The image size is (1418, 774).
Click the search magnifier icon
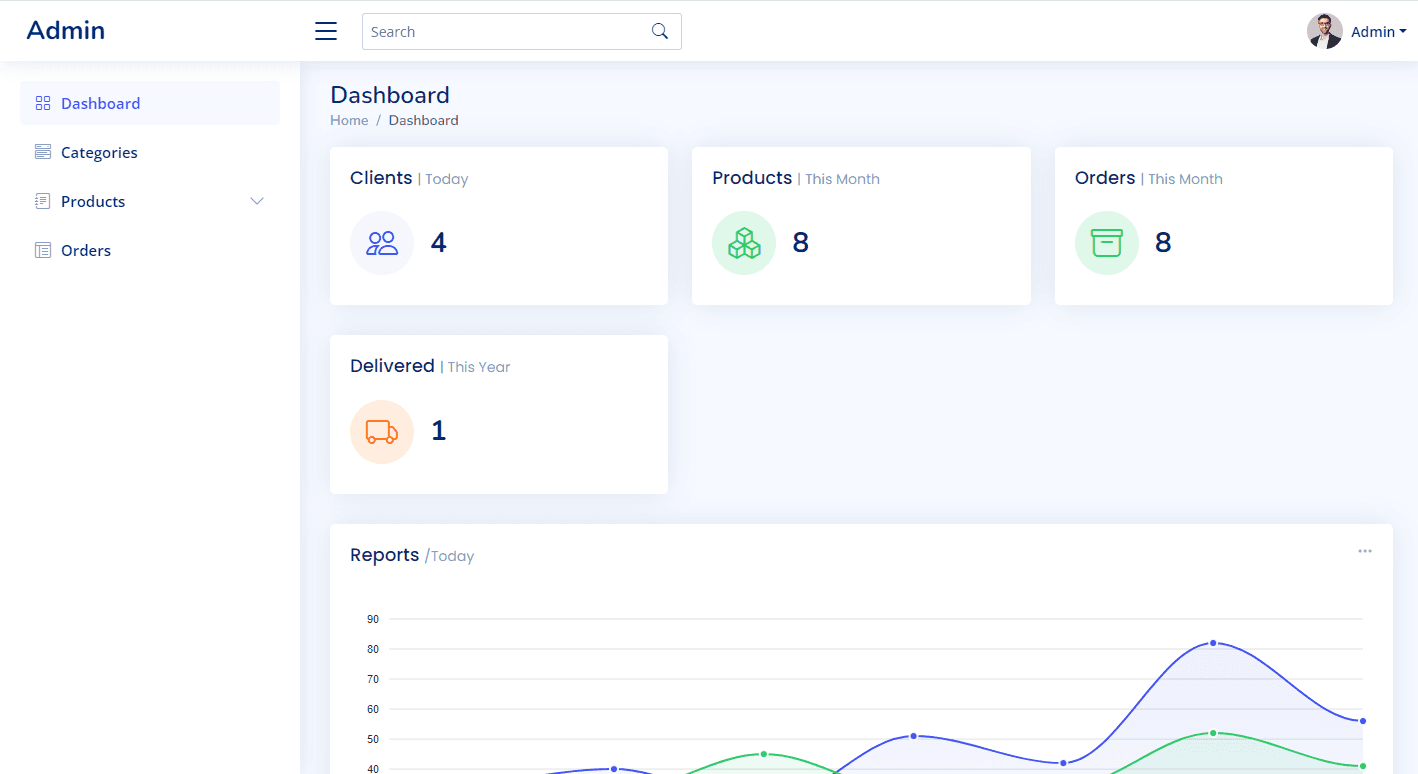point(659,31)
